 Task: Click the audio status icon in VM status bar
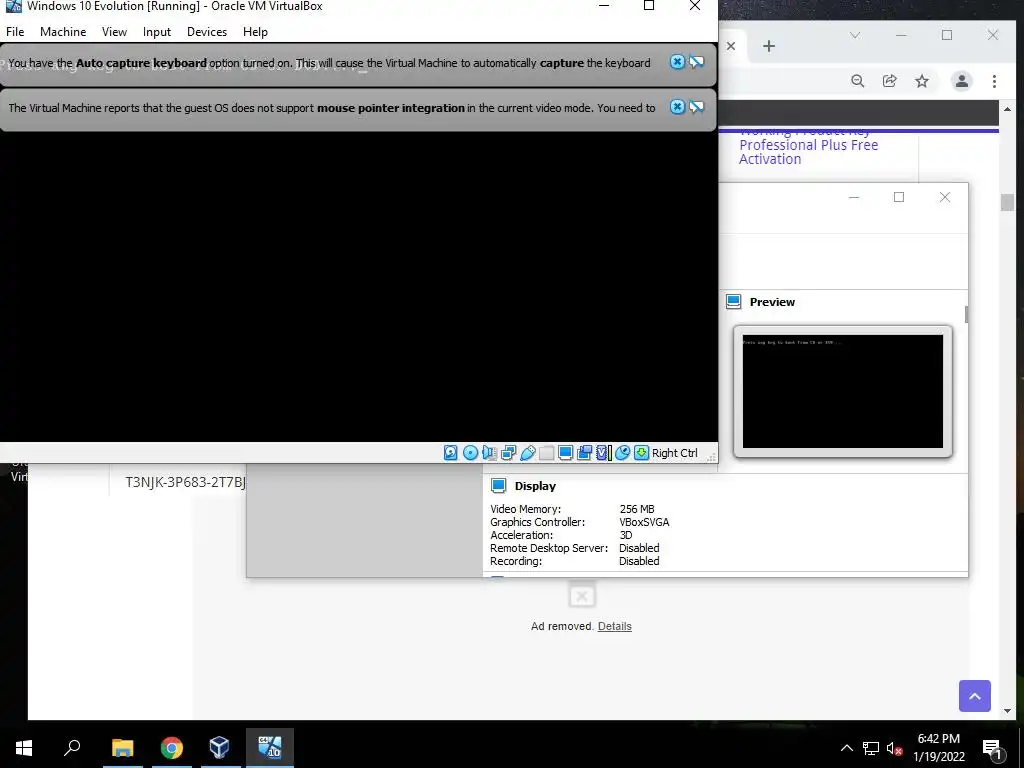tap(489, 453)
